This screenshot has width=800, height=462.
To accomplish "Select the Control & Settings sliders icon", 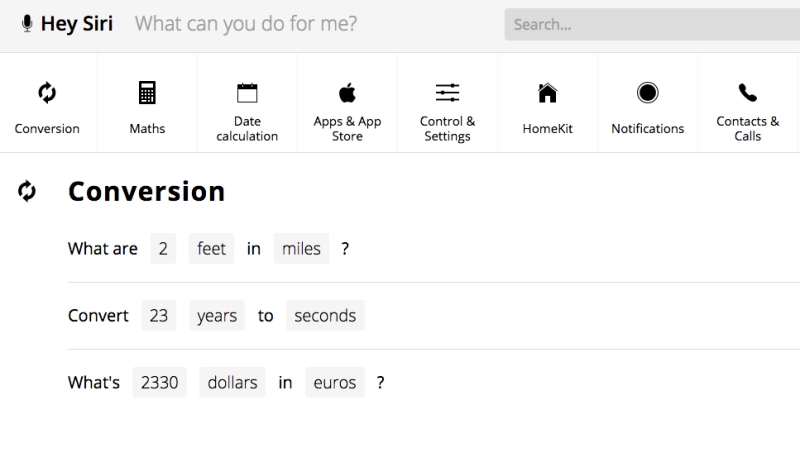I will tap(447, 93).
